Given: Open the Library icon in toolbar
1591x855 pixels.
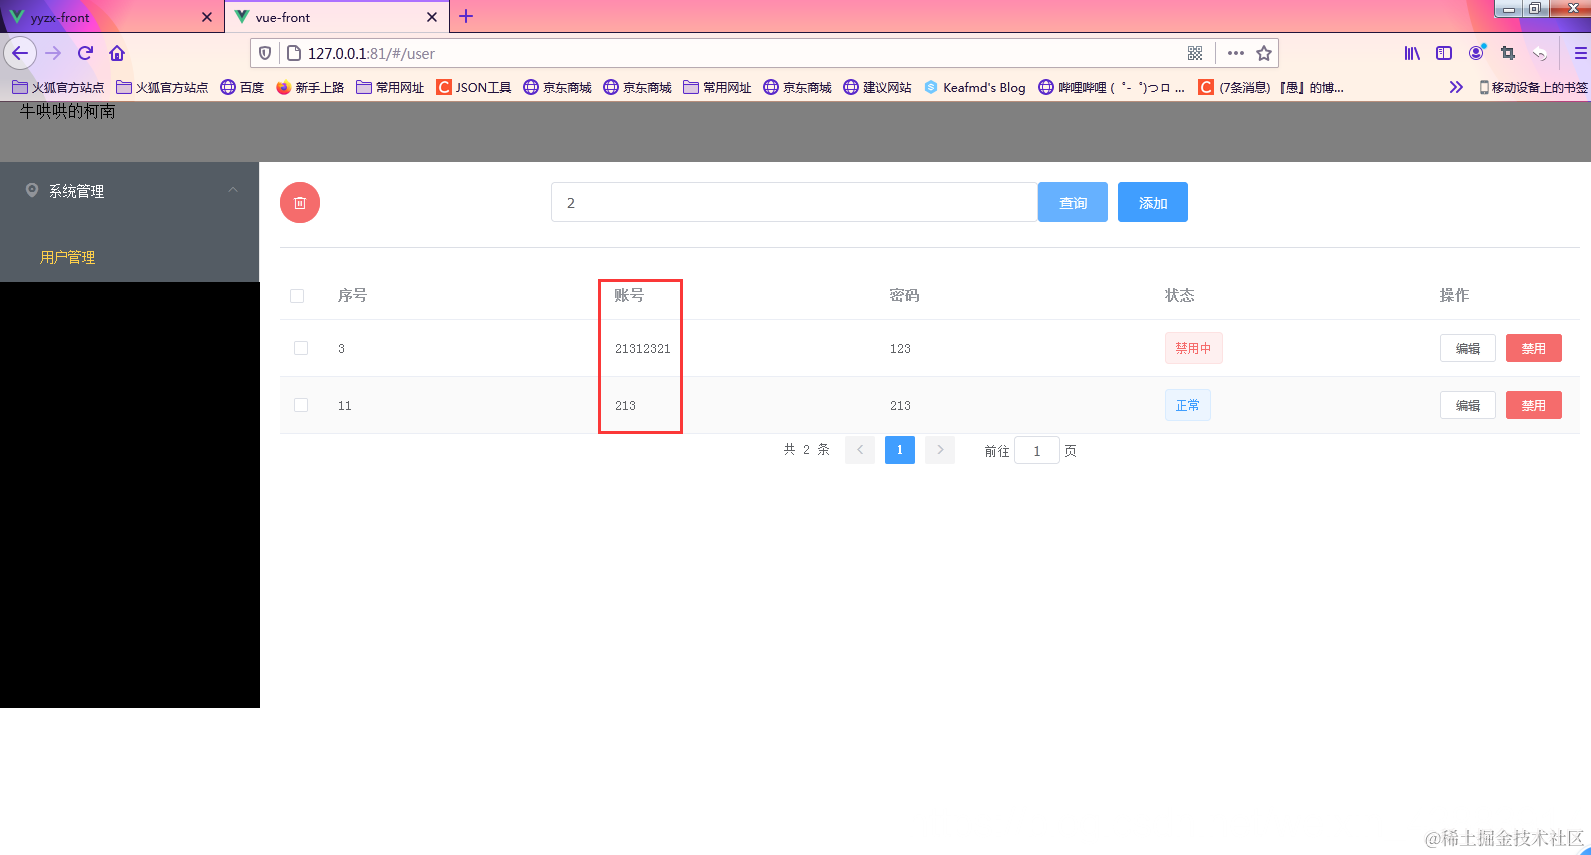Looking at the screenshot, I should tap(1412, 53).
